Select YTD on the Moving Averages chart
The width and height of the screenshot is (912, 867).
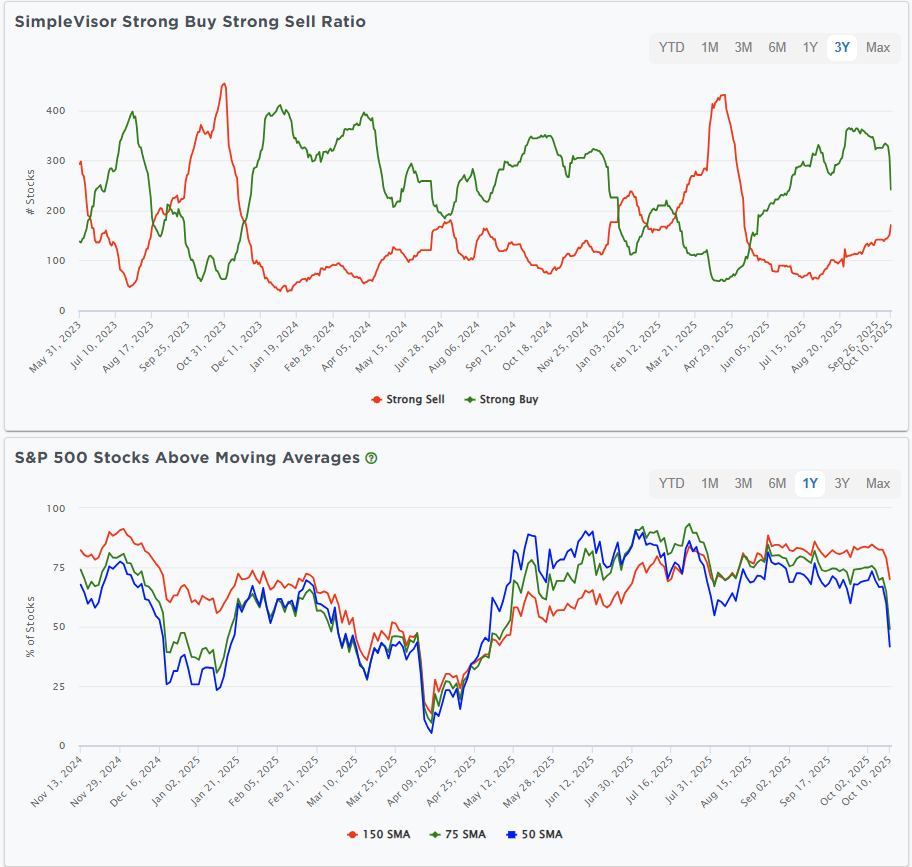[672, 483]
